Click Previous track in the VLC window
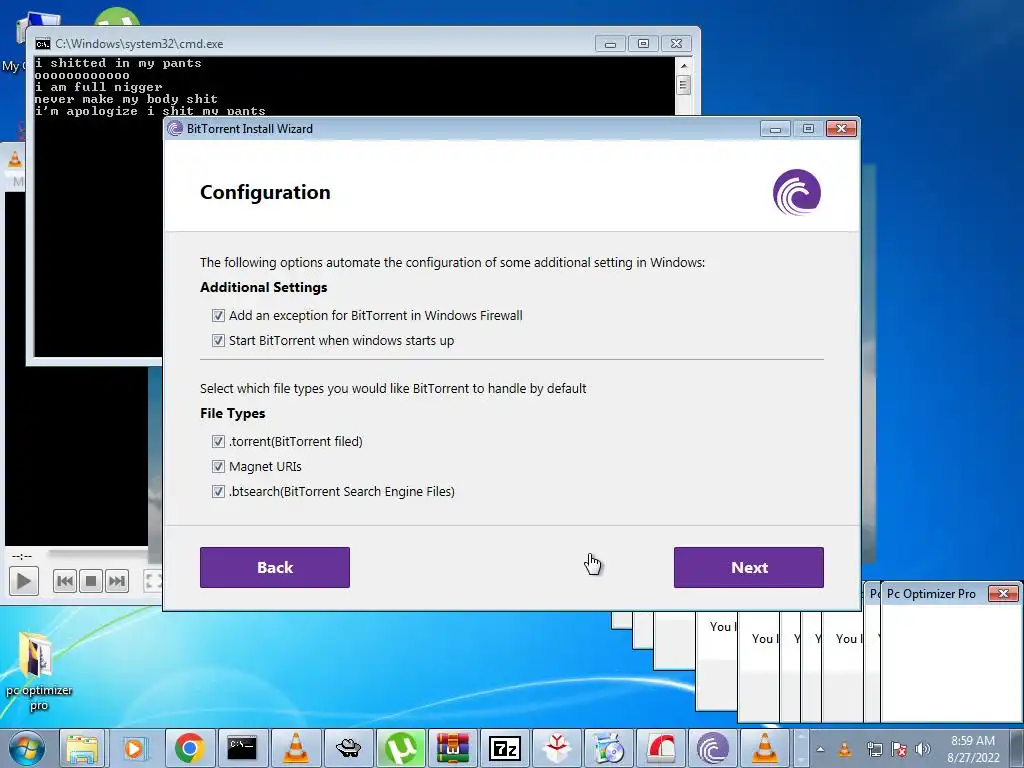Image resolution: width=1024 pixels, height=768 pixels. pyautogui.click(x=65, y=581)
